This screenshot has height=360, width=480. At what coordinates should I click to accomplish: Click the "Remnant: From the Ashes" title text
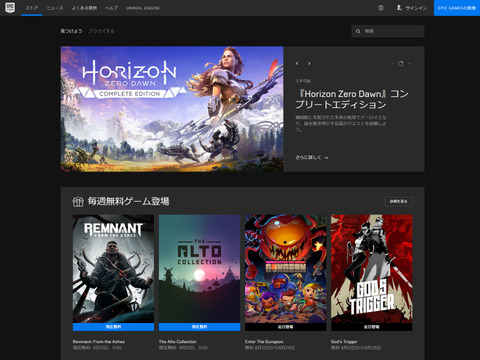[x=99, y=342]
